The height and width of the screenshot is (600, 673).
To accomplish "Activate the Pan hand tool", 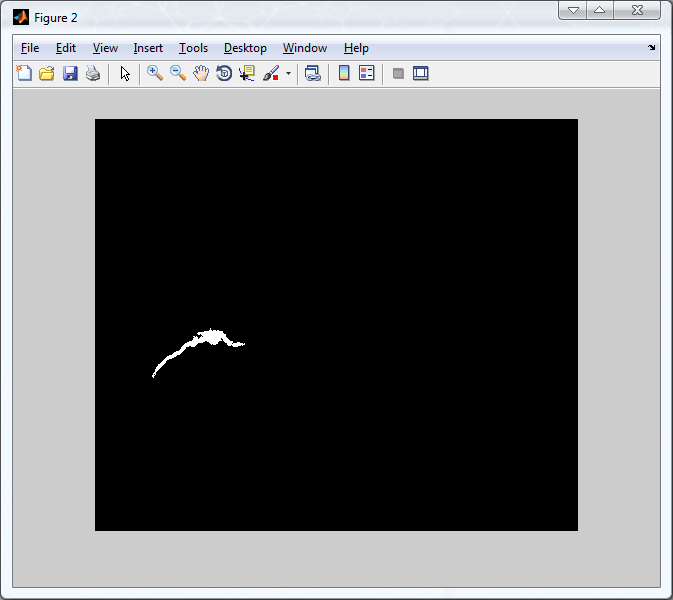I will point(201,73).
